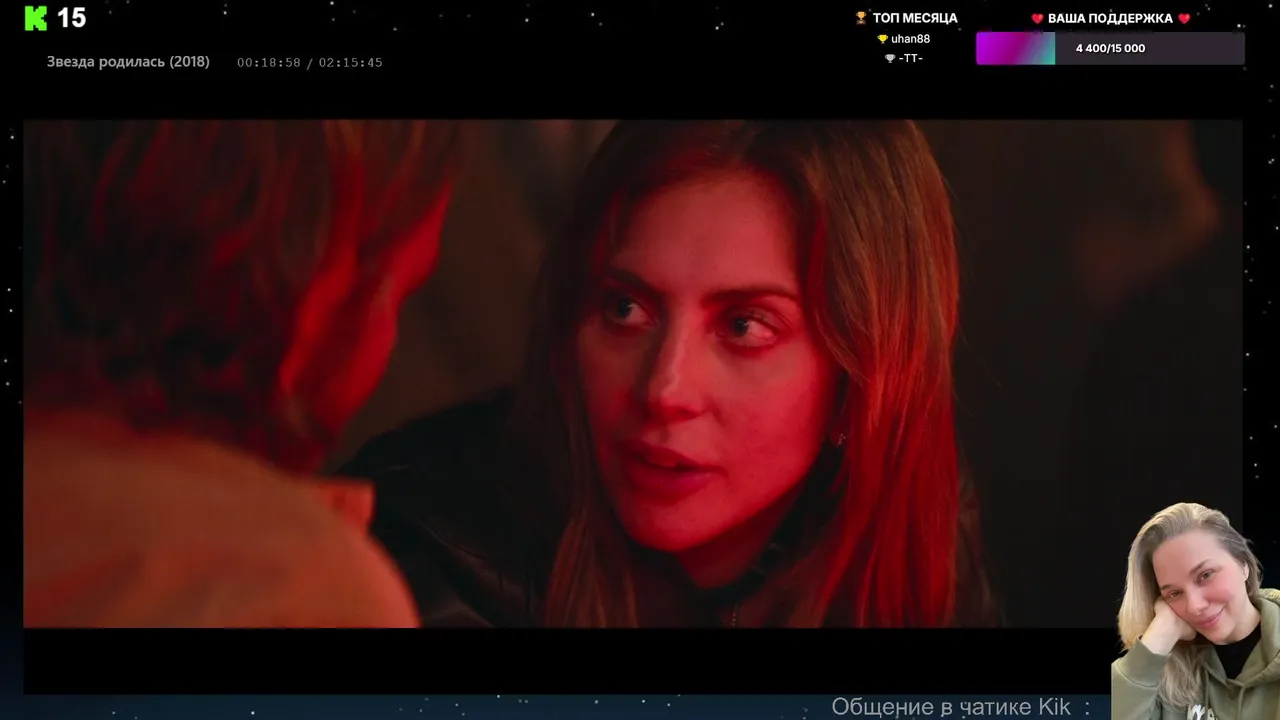Viewport: 1280px width, 720px height.
Task: Click the "ВАША ПОДДЕРЖКА" heading
Action: [1110, 19]
